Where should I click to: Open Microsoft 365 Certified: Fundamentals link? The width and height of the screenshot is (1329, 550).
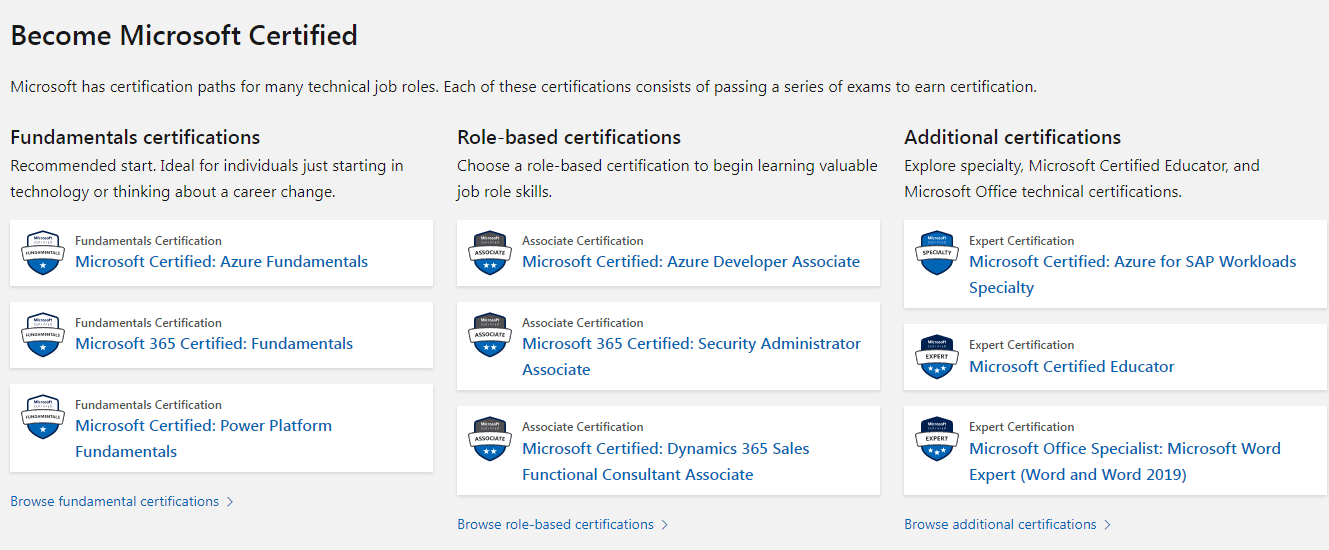(214, 344)
